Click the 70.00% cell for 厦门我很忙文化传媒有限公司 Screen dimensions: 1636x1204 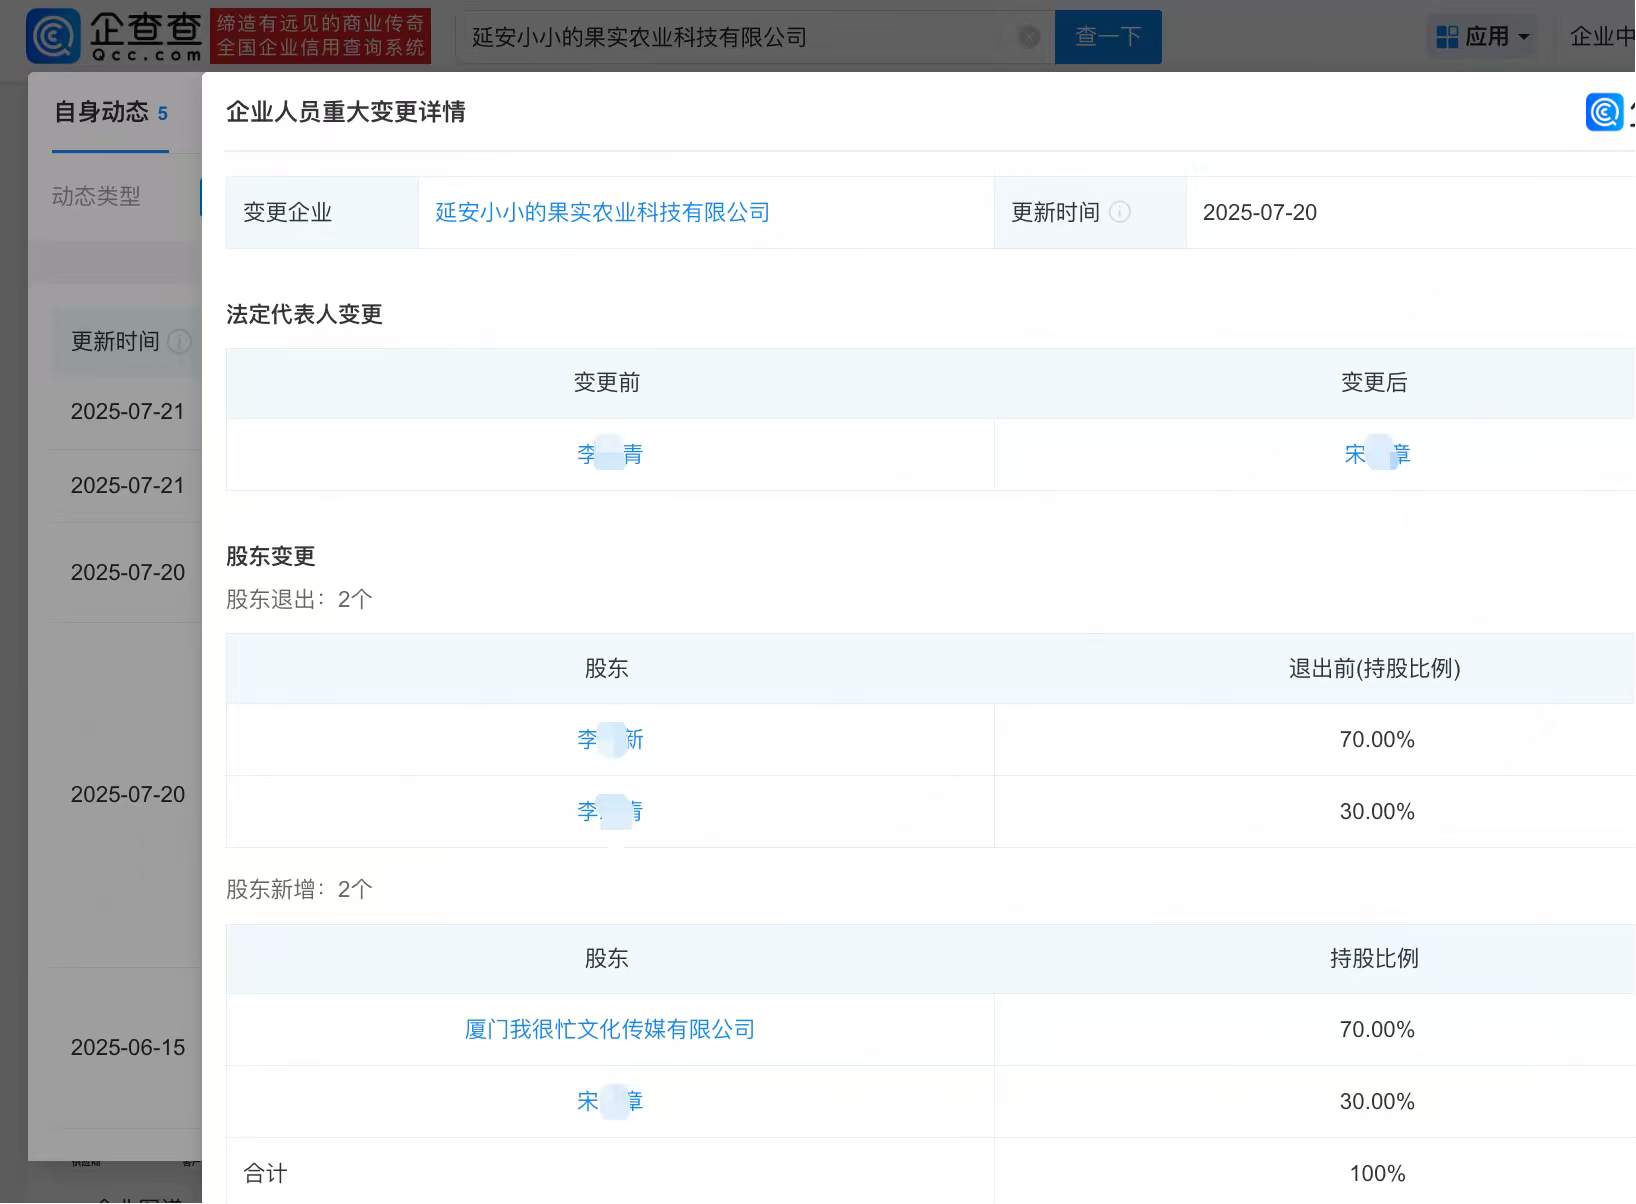pyautogui.click(x=1377, y=1029)
